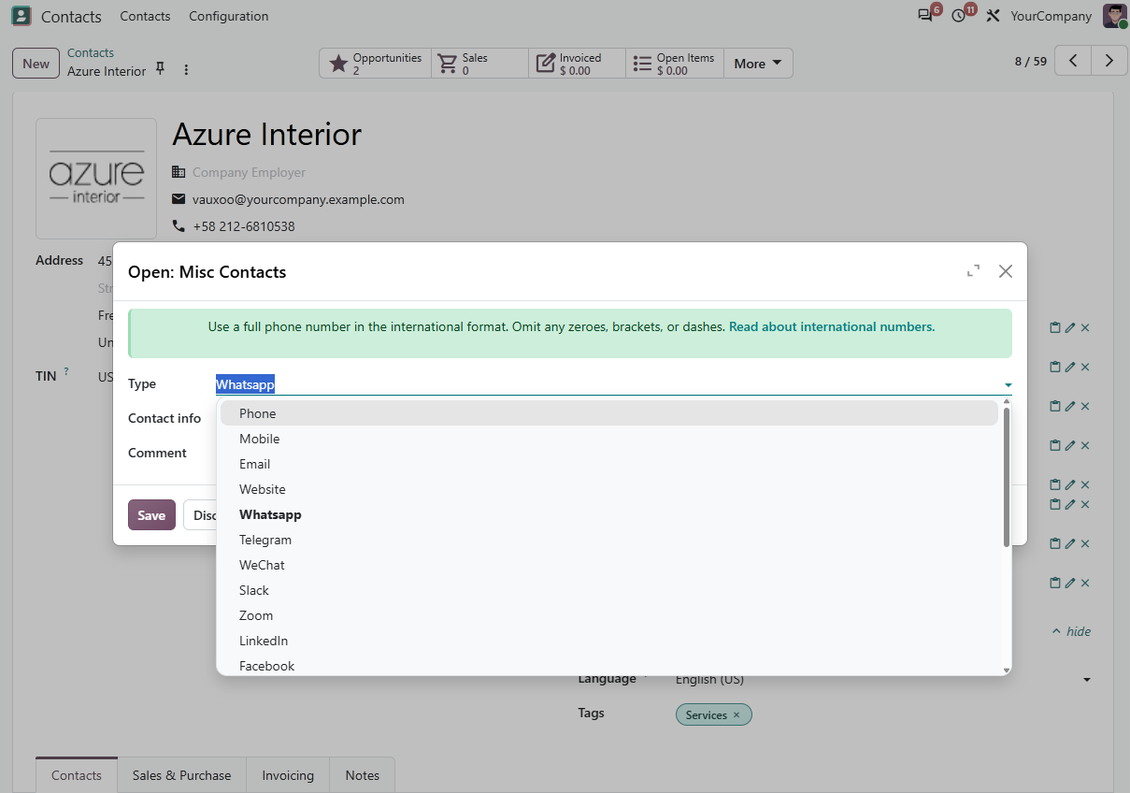The image size is (1130, 793).
Task: Select Phone from the Type list
Action: [609, 413]
